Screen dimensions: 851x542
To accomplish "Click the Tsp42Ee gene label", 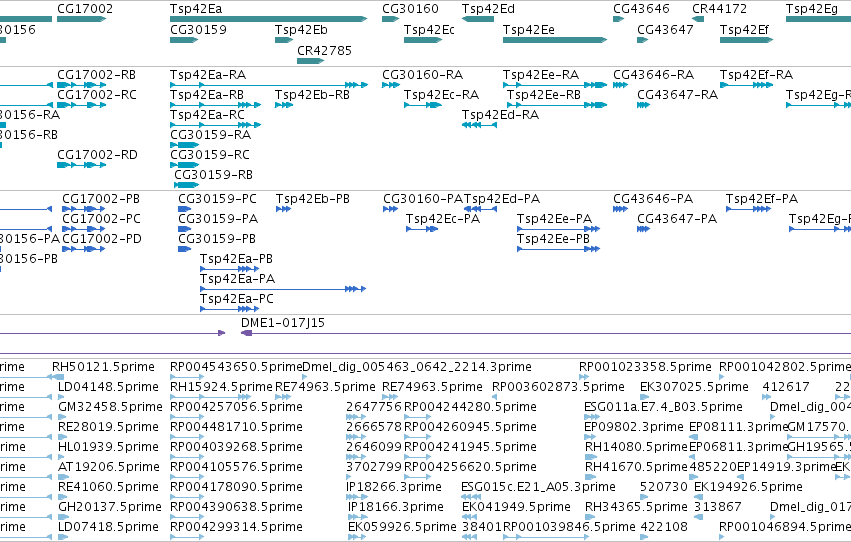I will coord(529,29).
